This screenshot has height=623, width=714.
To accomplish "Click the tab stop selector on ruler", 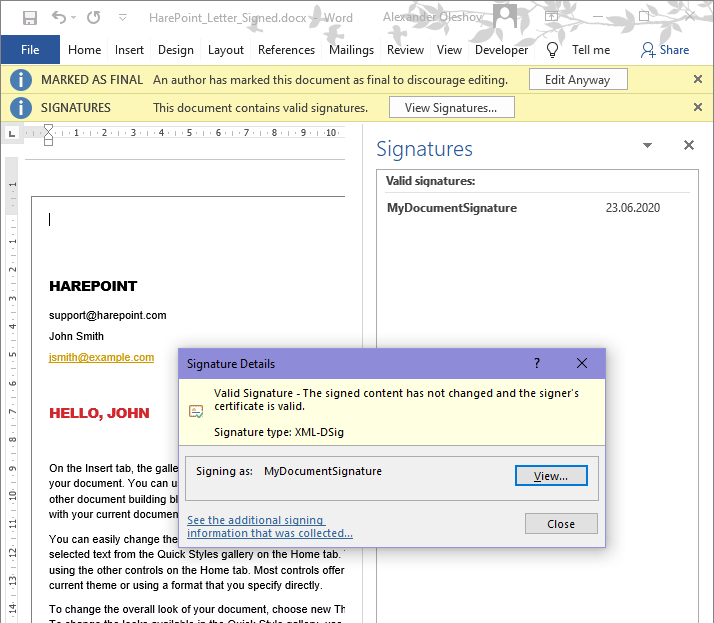I will [x=12, y=133].
